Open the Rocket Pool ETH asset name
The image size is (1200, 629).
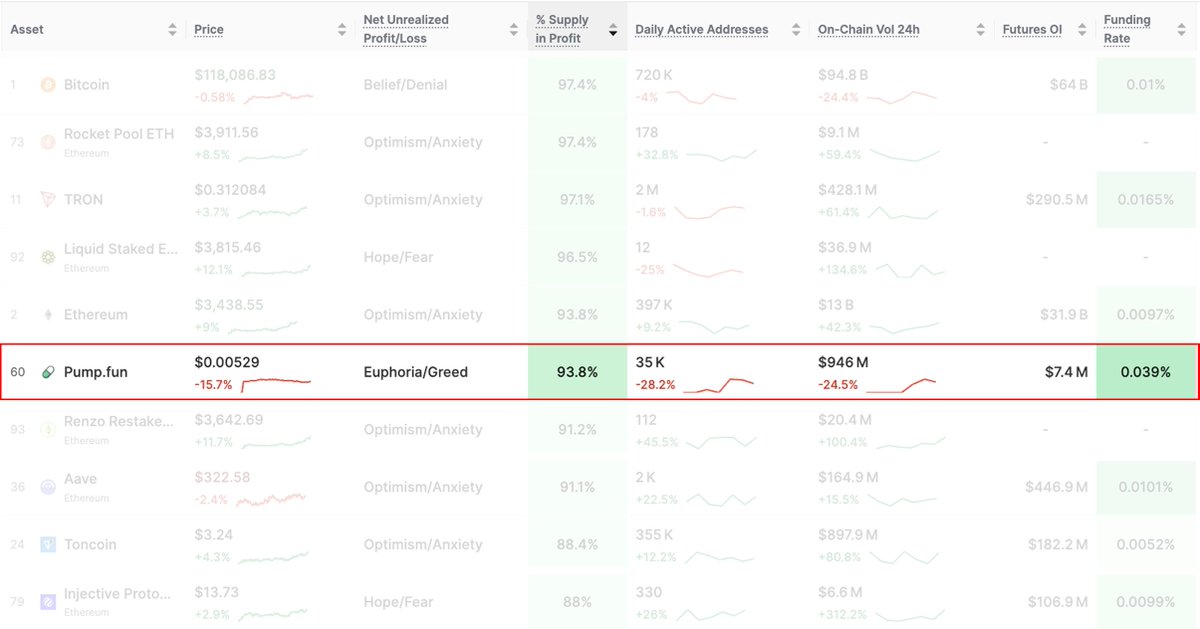click(119, 134)
